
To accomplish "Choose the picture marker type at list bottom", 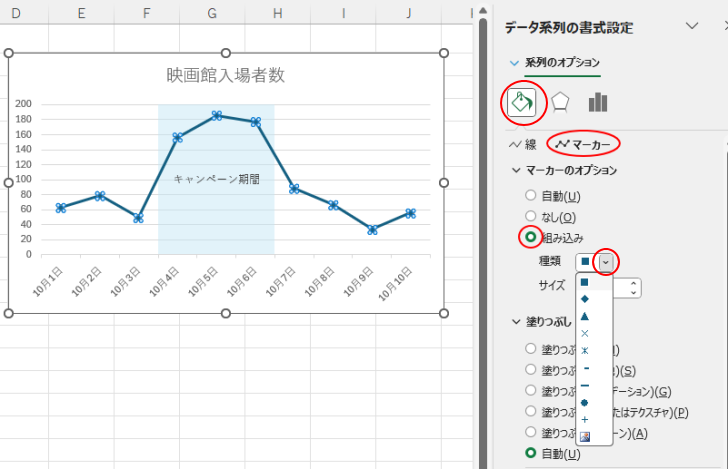I will click(584, 437).
